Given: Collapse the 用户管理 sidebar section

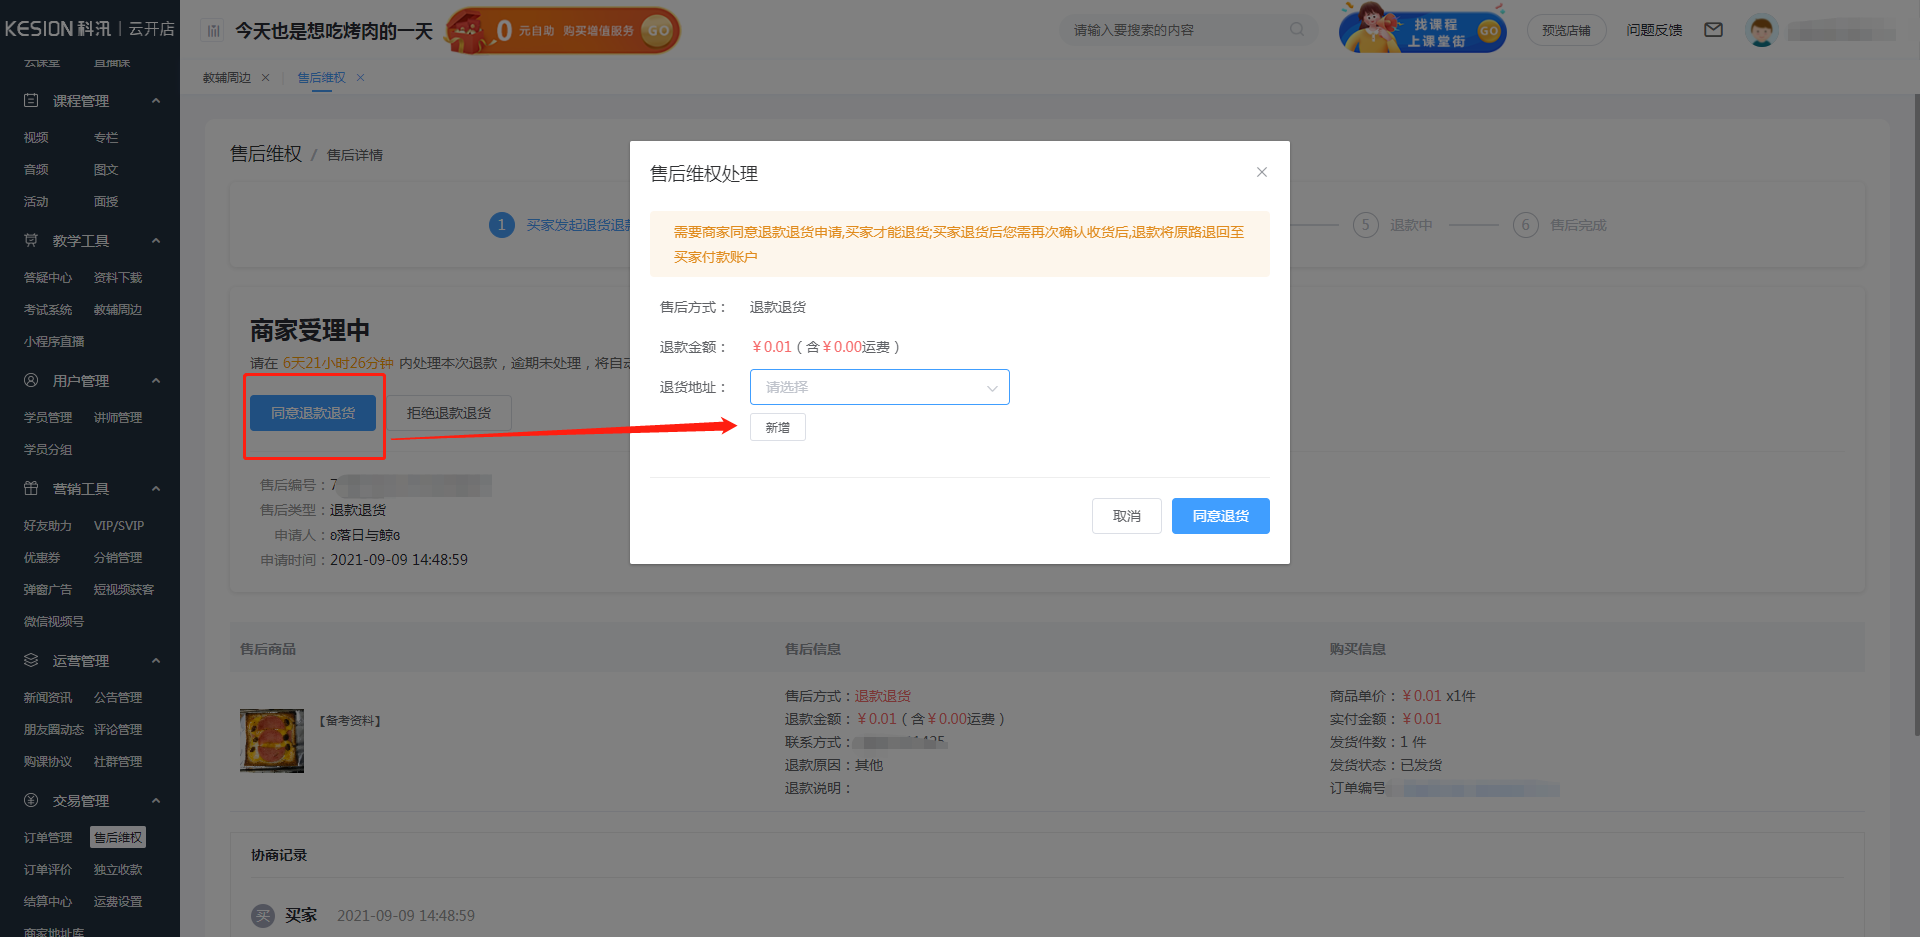Looking at the screenshot, I should 156,380.
